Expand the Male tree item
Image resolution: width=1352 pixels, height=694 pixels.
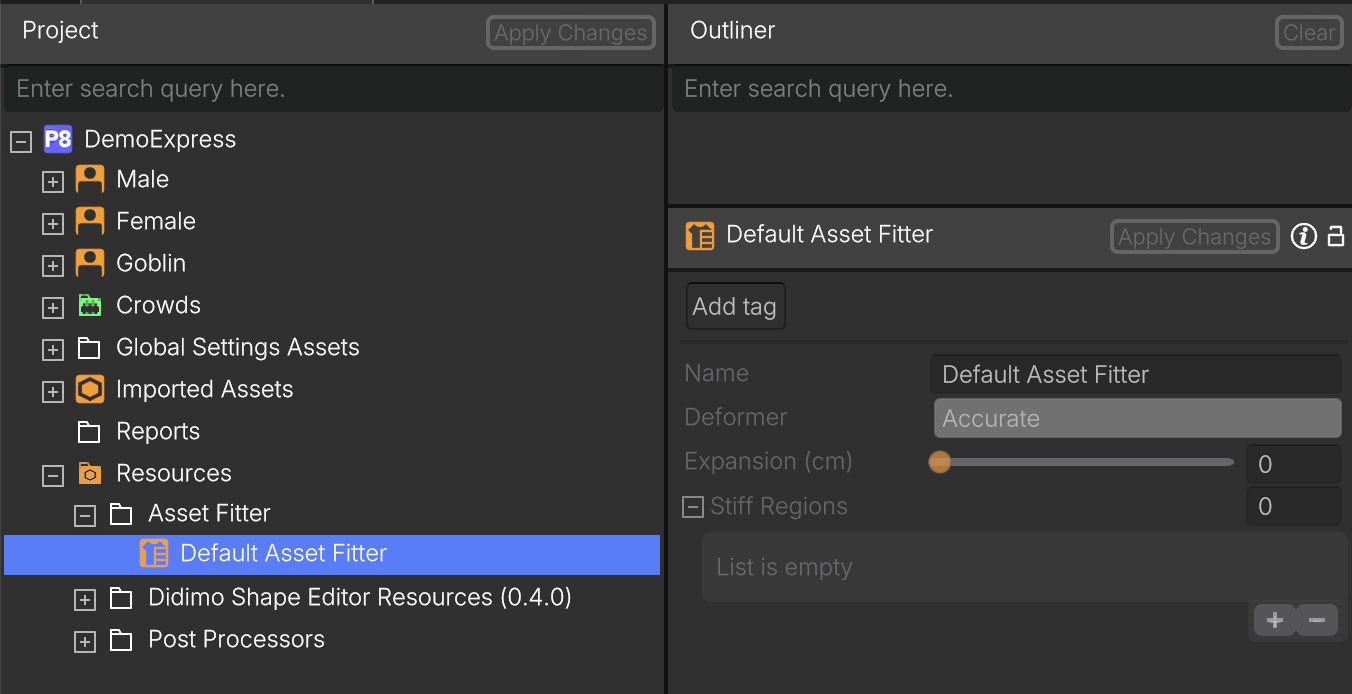click(x=52, y=181)
